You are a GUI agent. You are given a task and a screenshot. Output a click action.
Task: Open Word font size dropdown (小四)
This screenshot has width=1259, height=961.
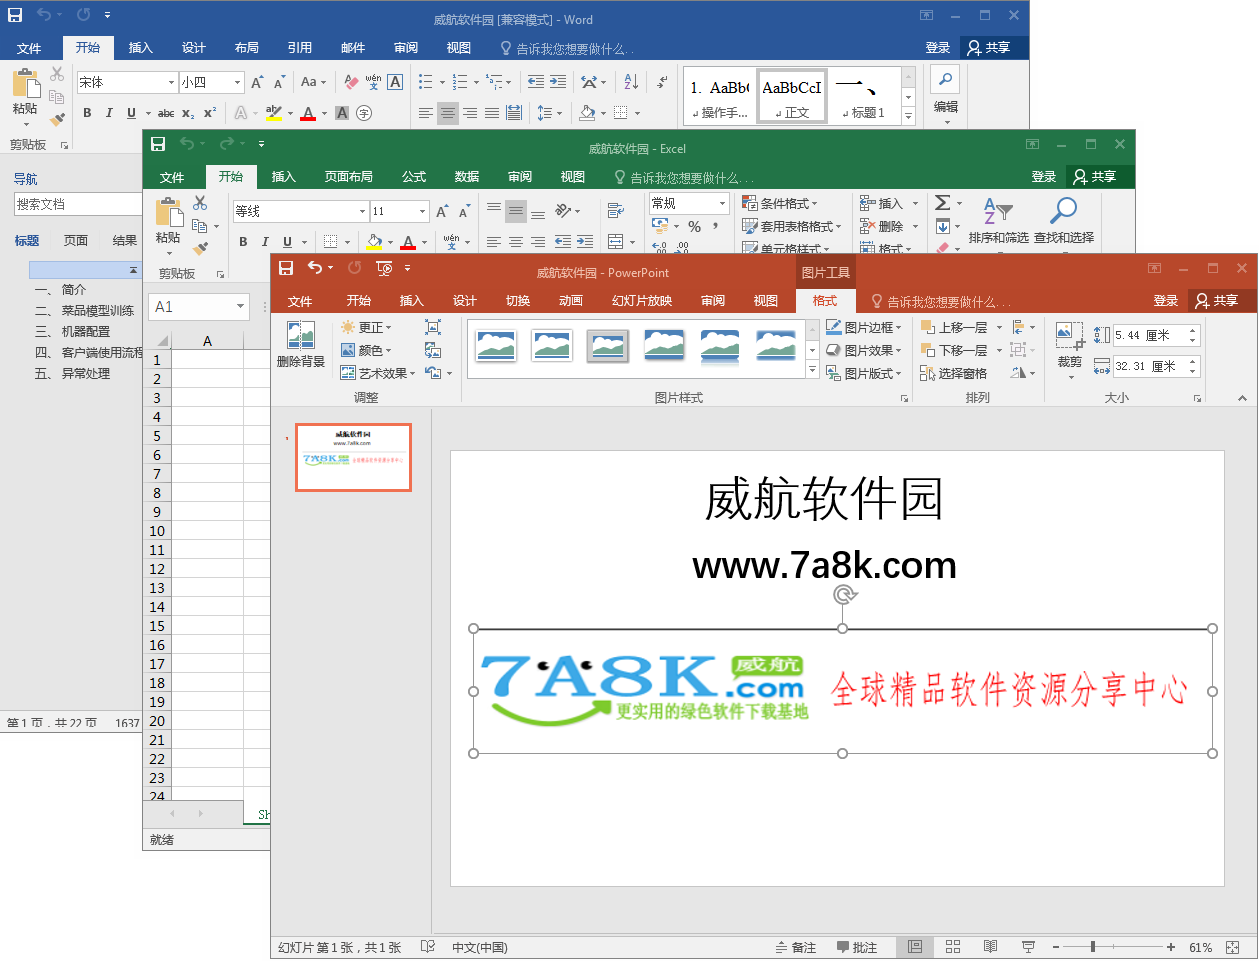pyautogui.click(x=237, y=82)
